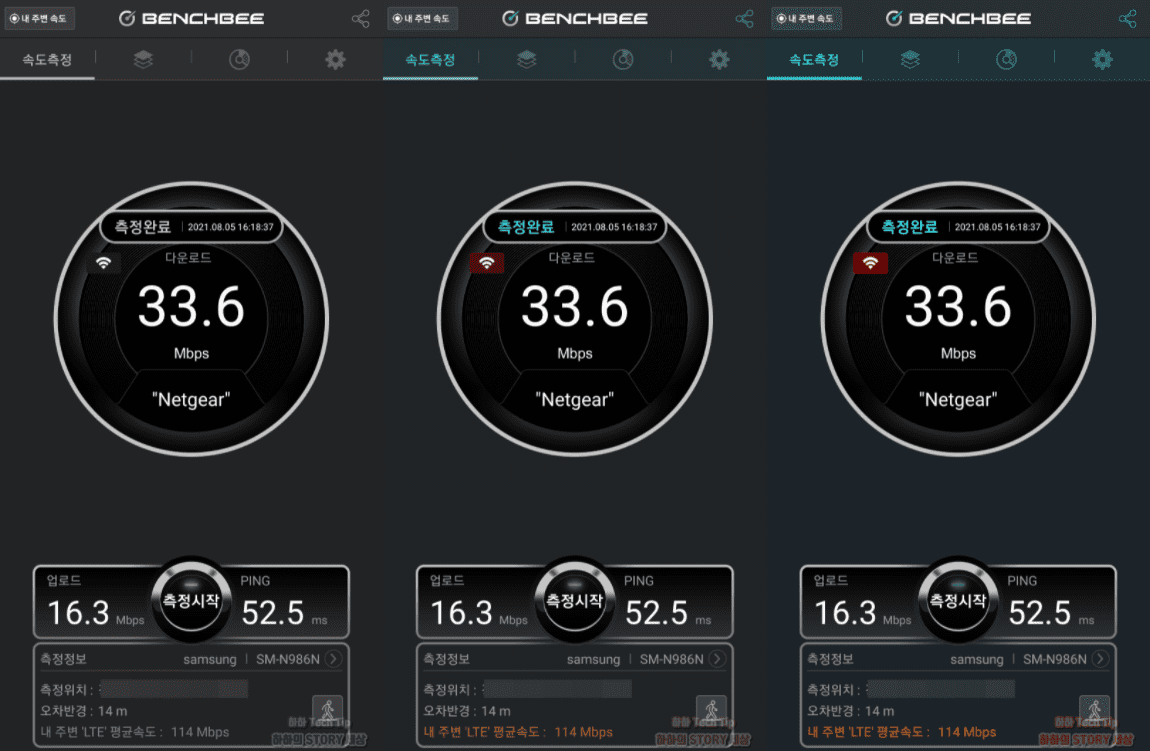Expand 측정정보 chevron in right screenshot
This screenshot has width=1150, height=751.
click(x=1101, y=659)
